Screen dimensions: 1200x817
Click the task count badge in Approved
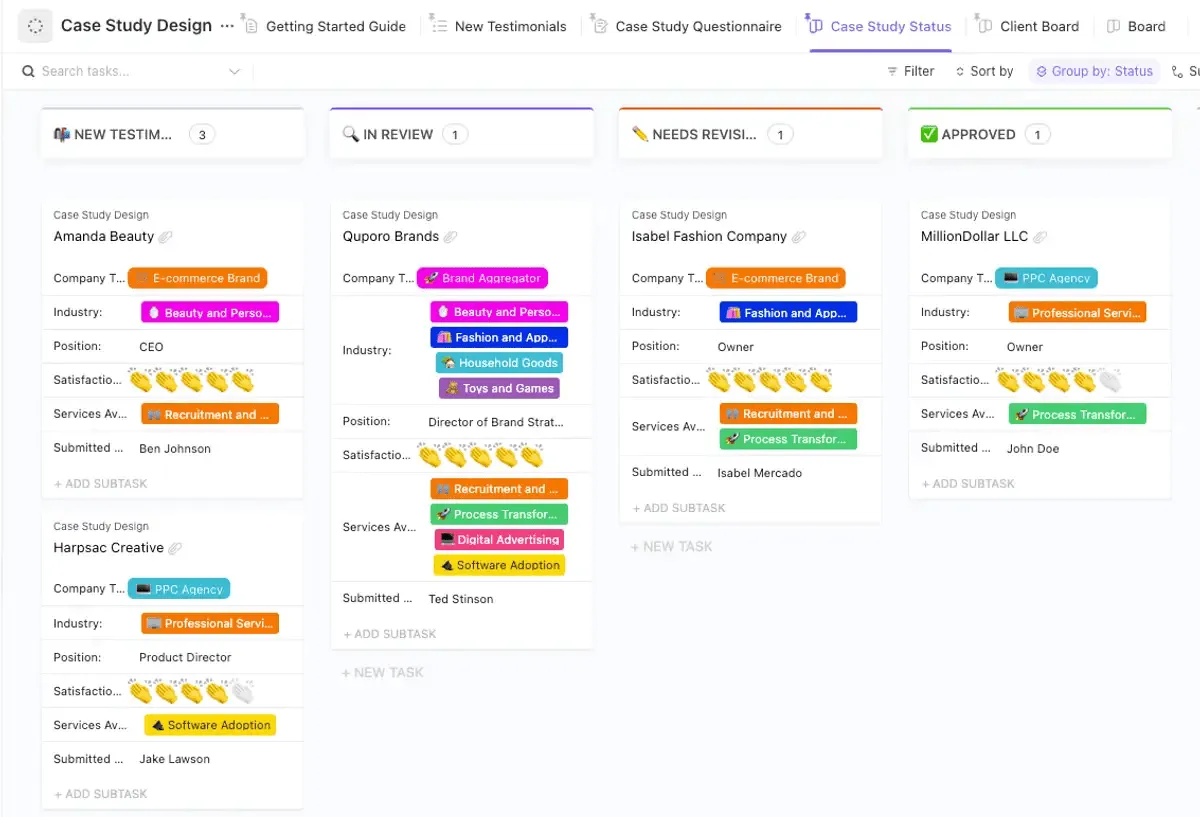pos(1037,134)
